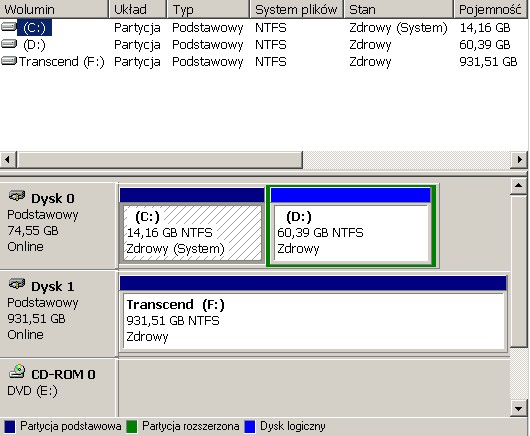Sort by the Wolumin column header
This screenshot has height=436, width=530.
point(54,9)
